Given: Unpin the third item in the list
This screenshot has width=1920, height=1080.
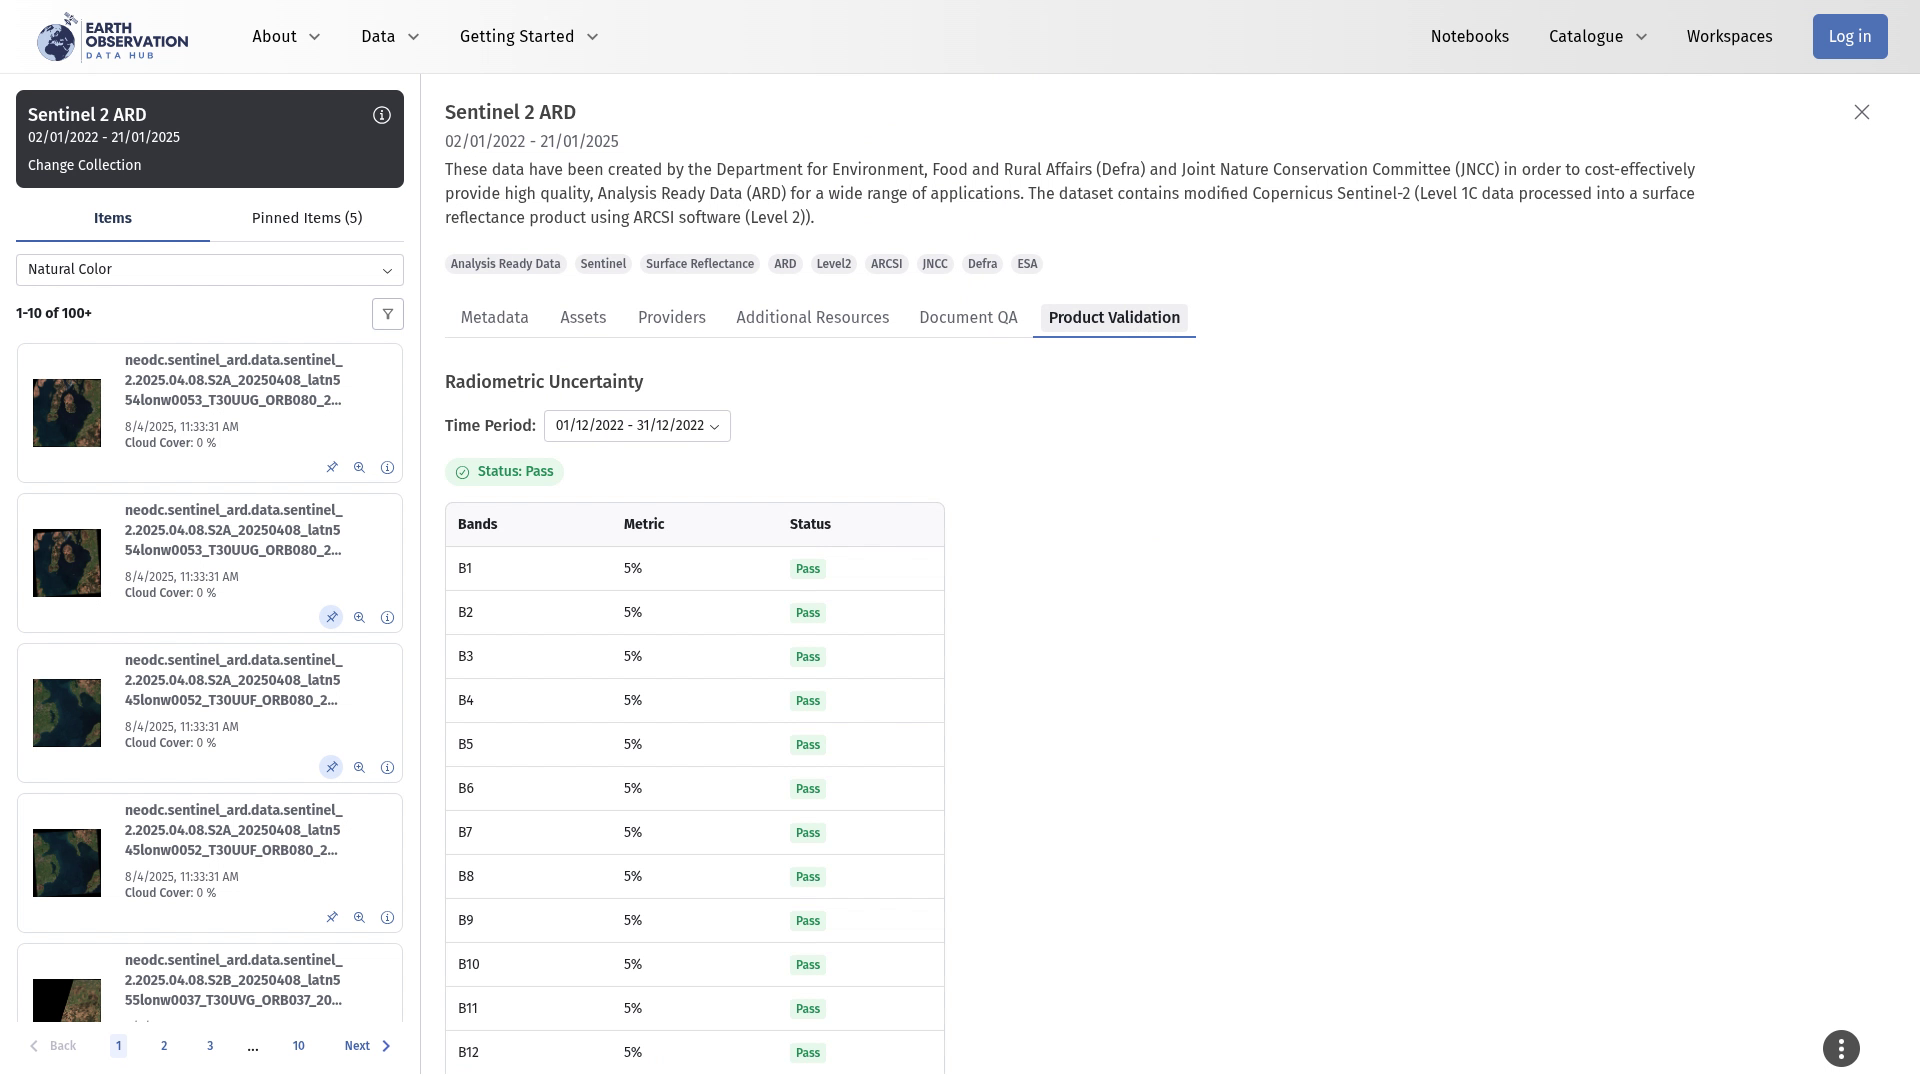Looking at the screenshot, I should pyautogui.click(x=331, y=768).
